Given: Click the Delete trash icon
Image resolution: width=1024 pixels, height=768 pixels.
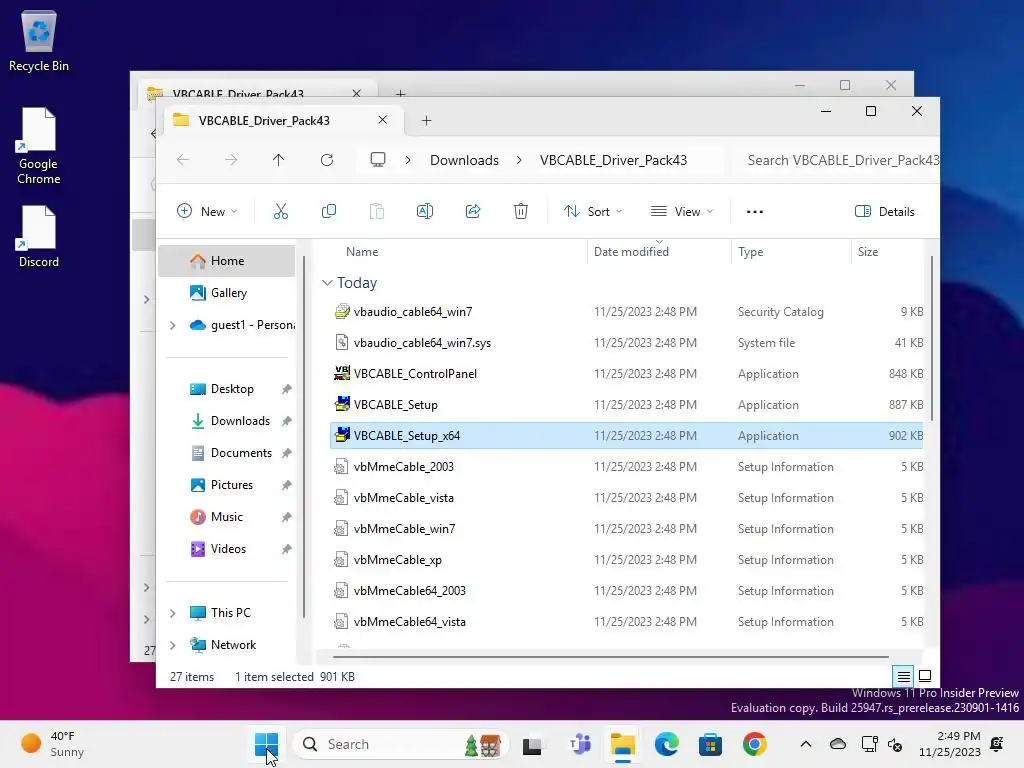Looking at the screenshot, I should pyautogui.click(x=520, y=212).
